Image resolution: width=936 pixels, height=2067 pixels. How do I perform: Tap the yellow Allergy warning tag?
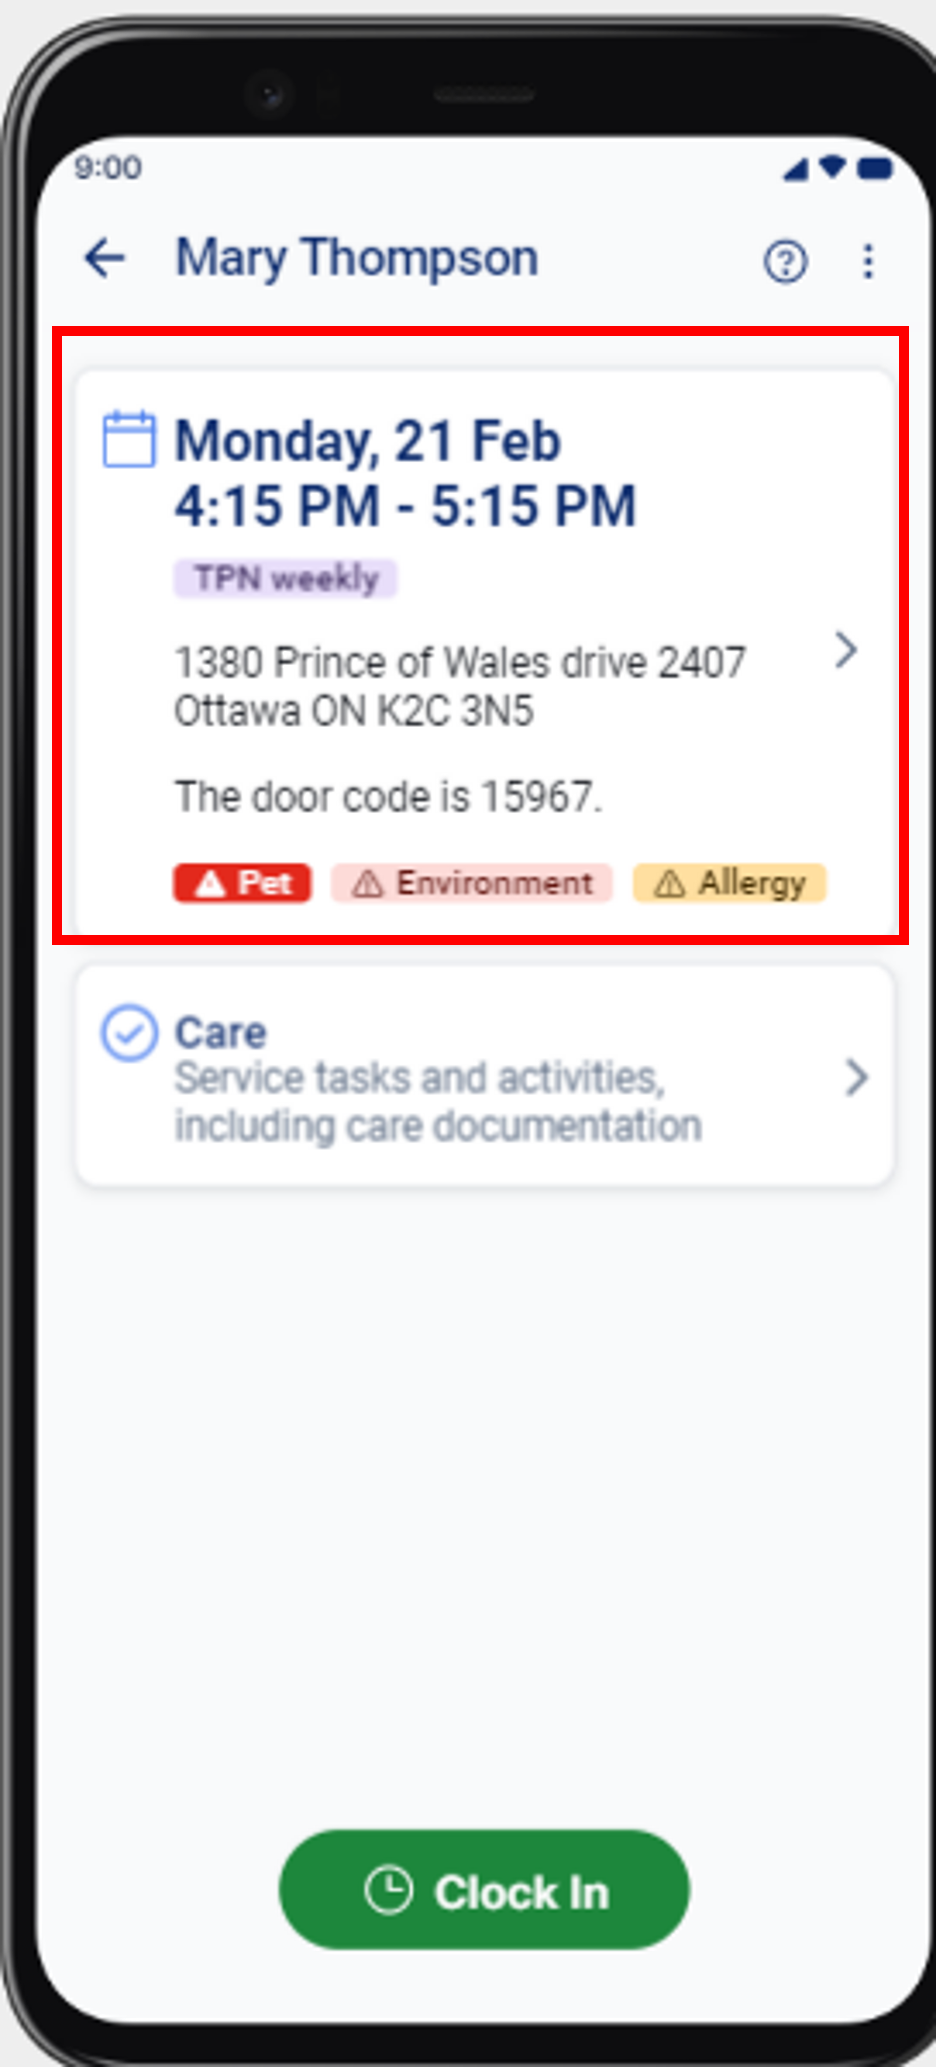(730, 883)
